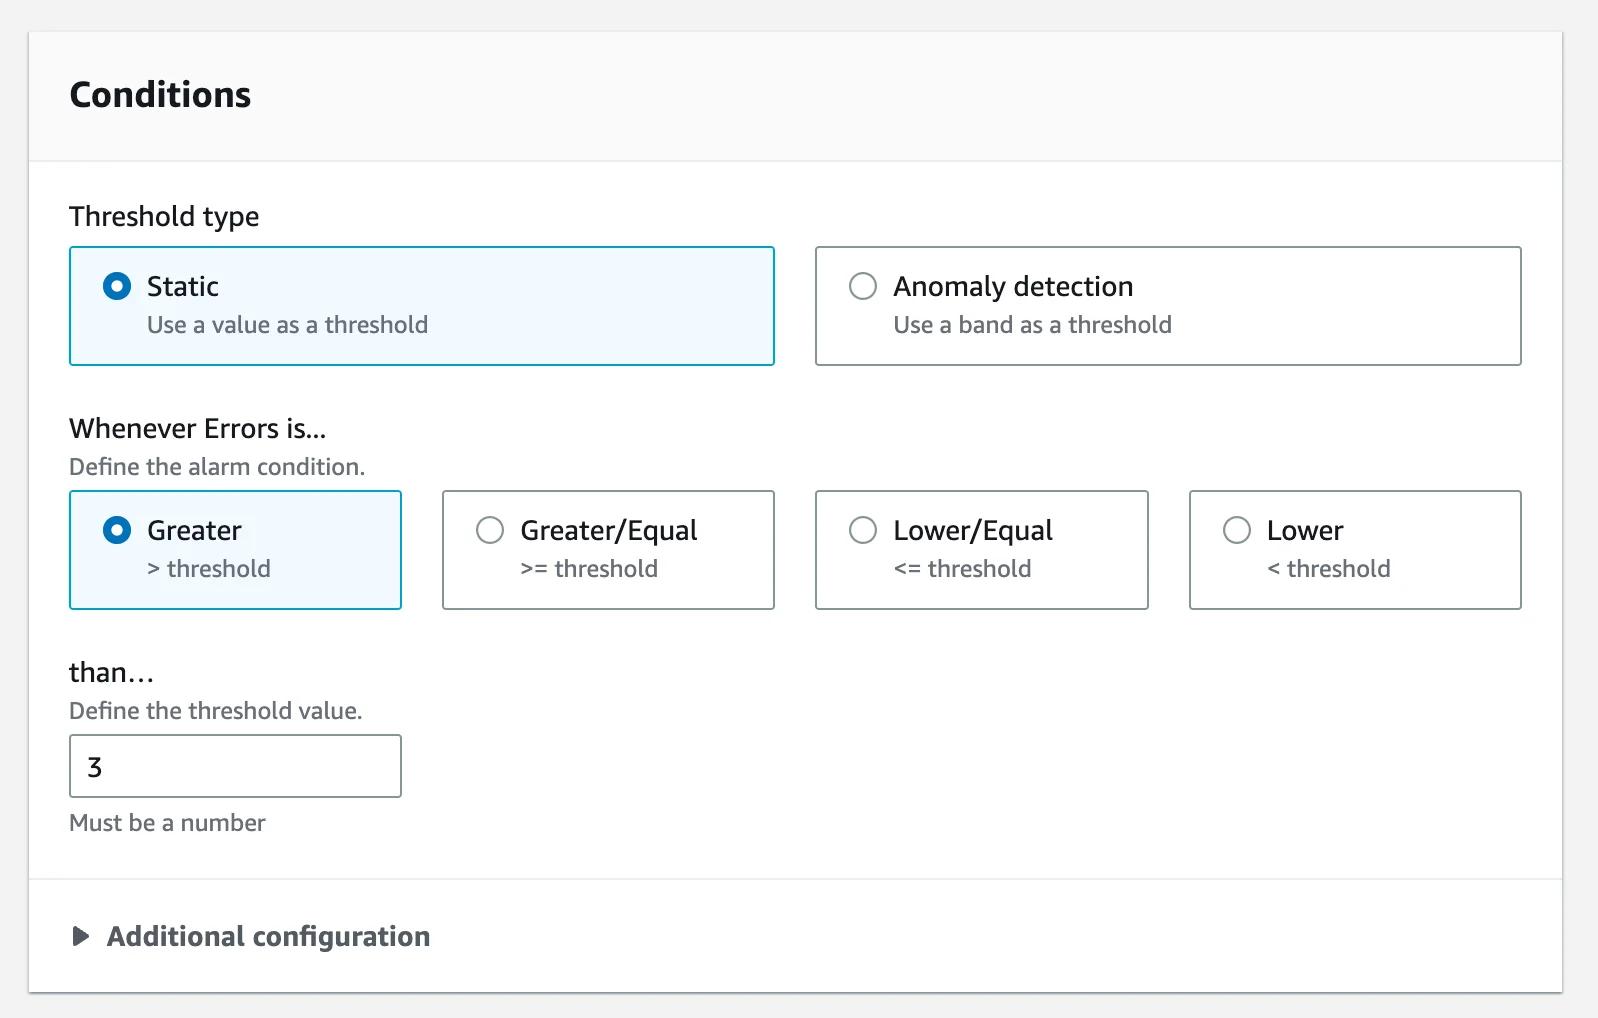Click the 'Must be a number' hint text
This screenshot has width=1598, height=1018.
point(167,823)
